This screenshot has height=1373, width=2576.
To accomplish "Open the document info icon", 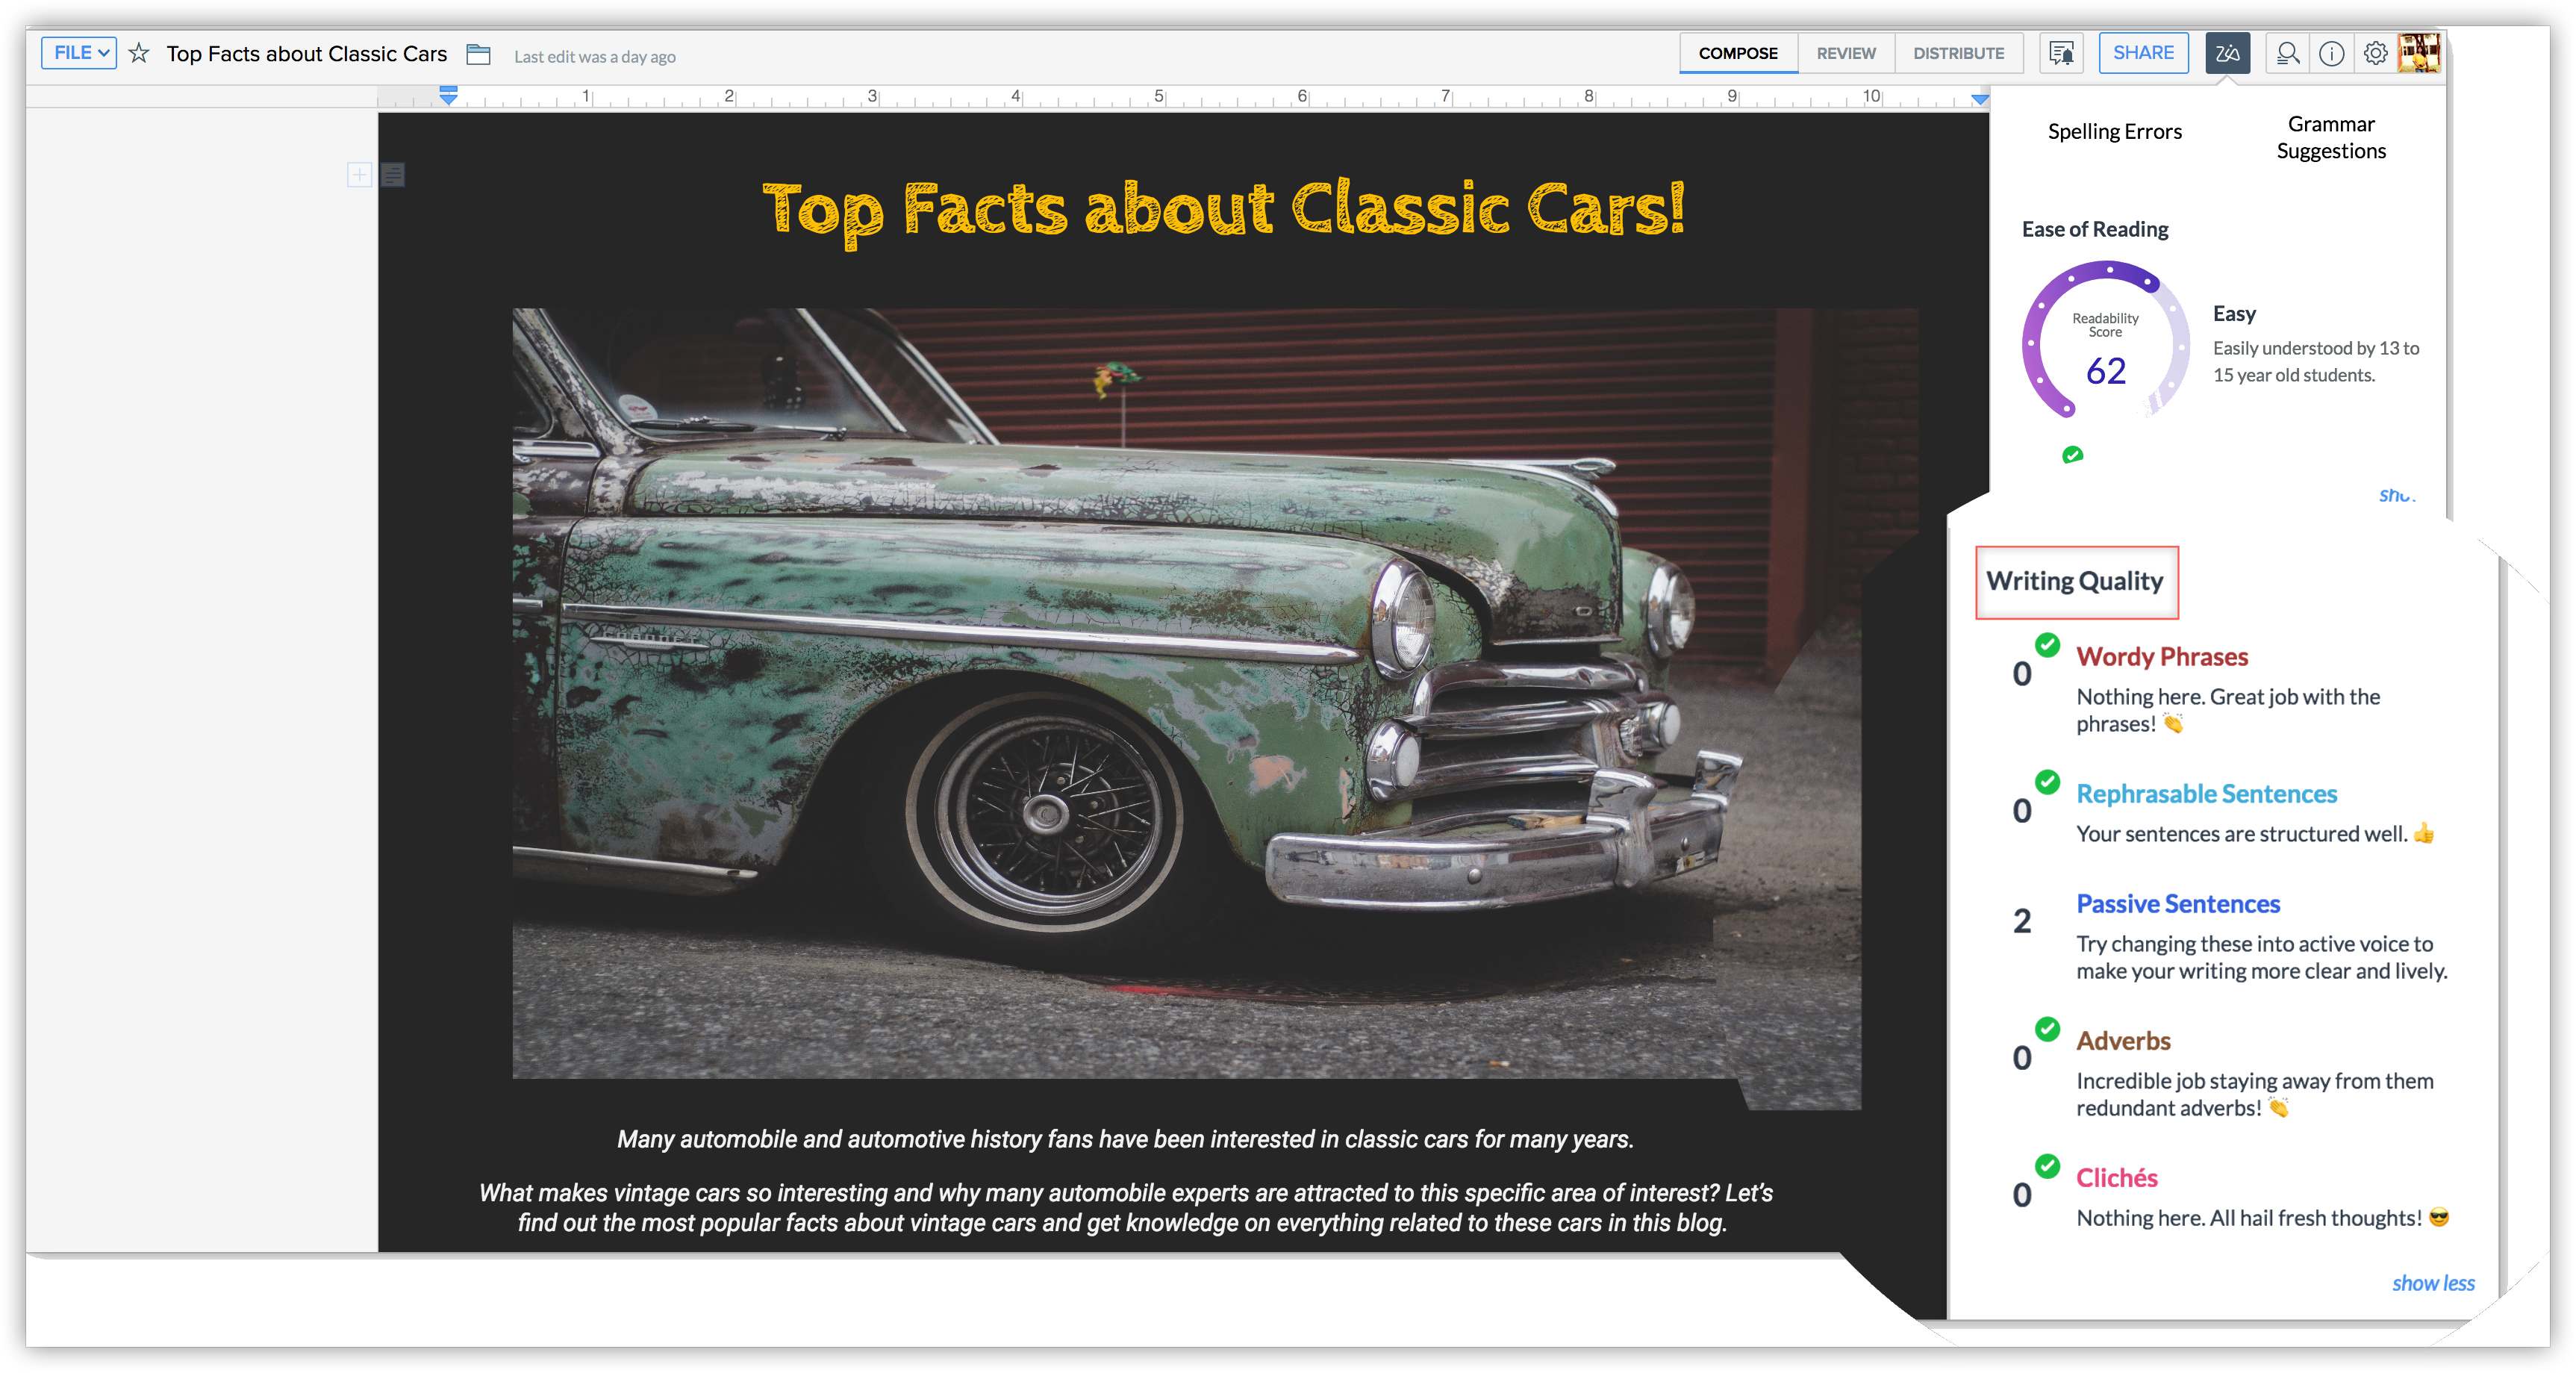I will click(2331, 54).
